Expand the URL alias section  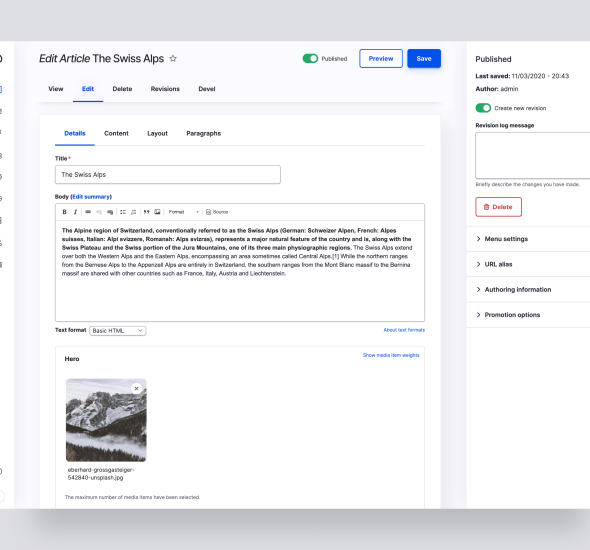point(528,264)
